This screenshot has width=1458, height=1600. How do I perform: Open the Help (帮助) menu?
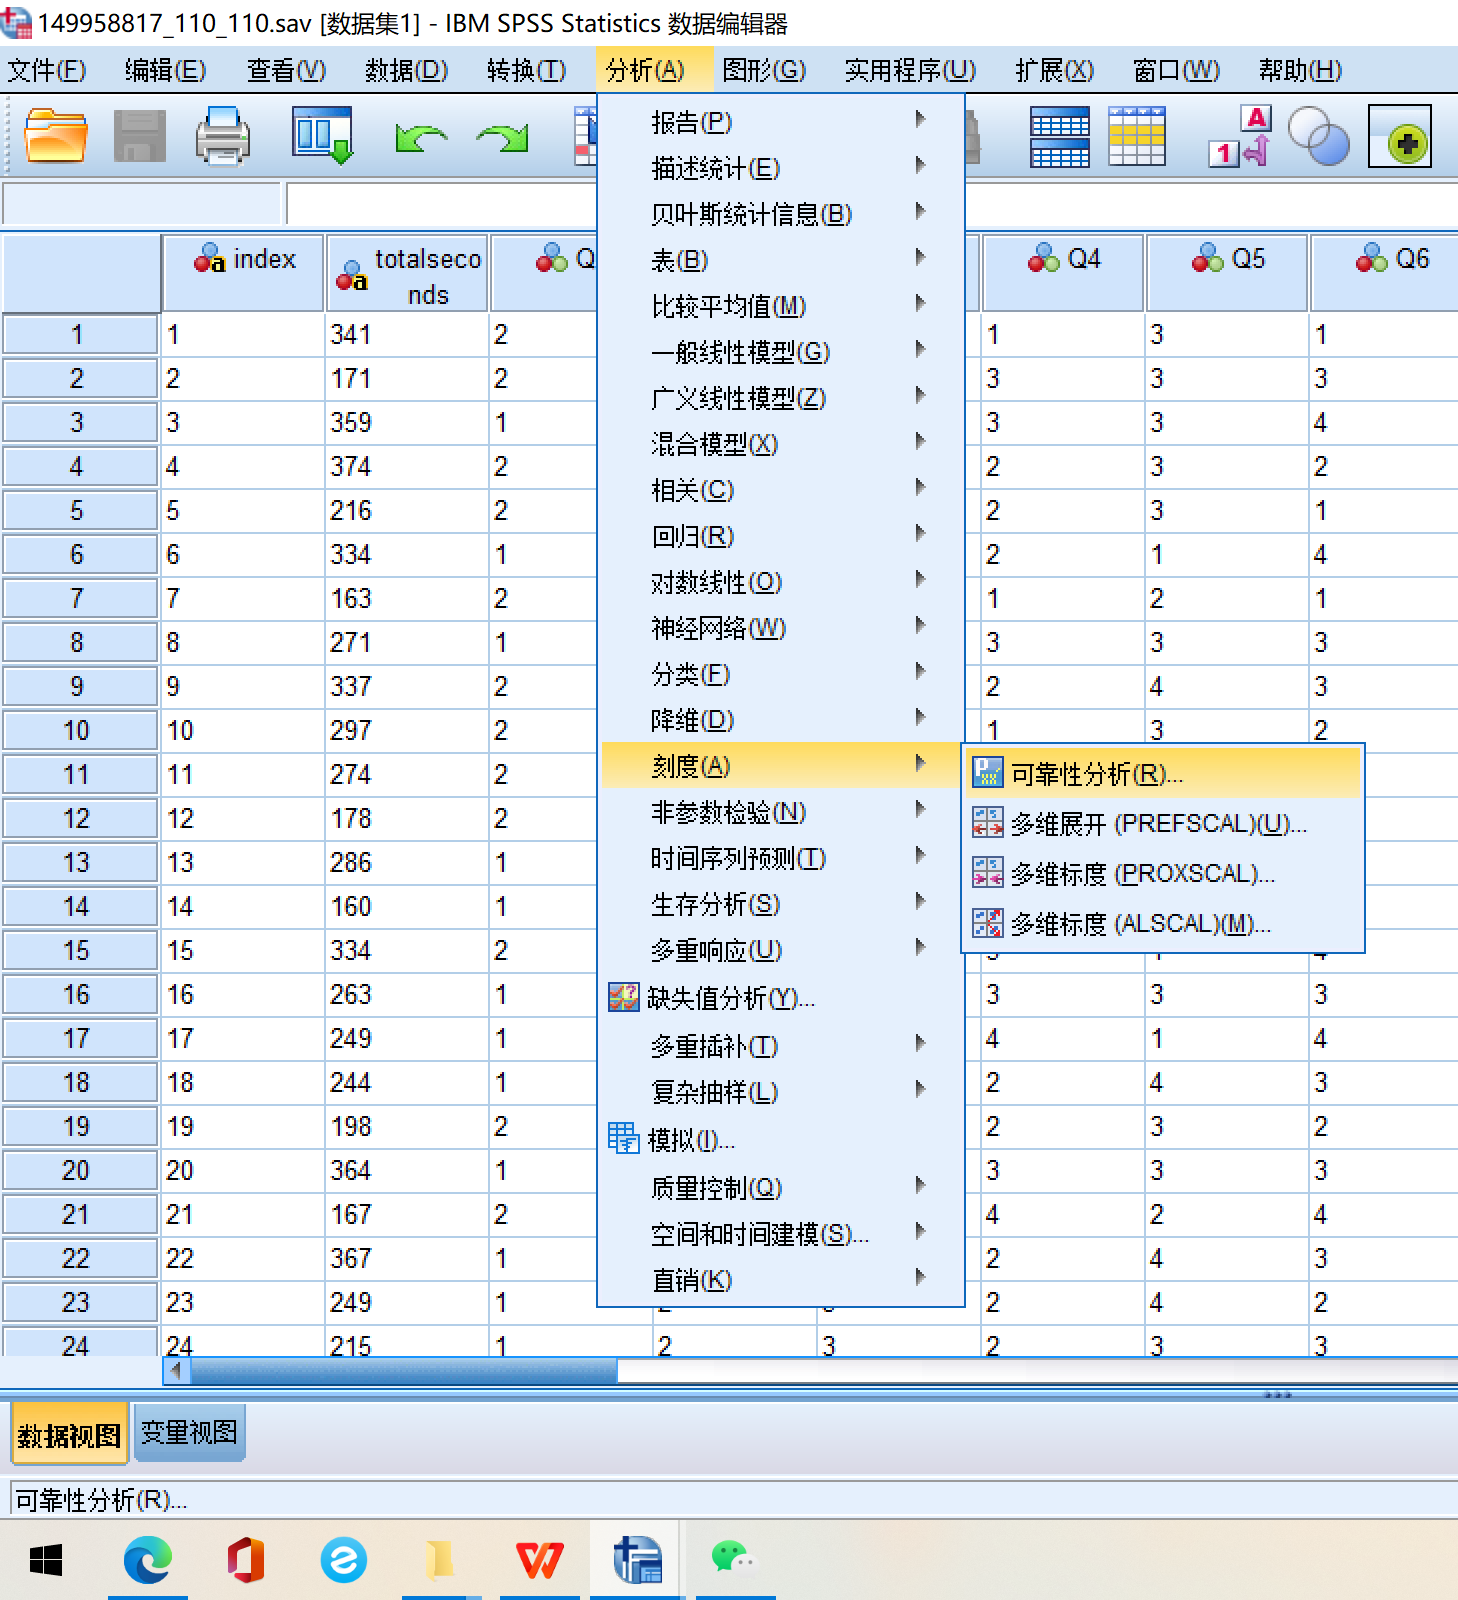(x=1300, y=70)
